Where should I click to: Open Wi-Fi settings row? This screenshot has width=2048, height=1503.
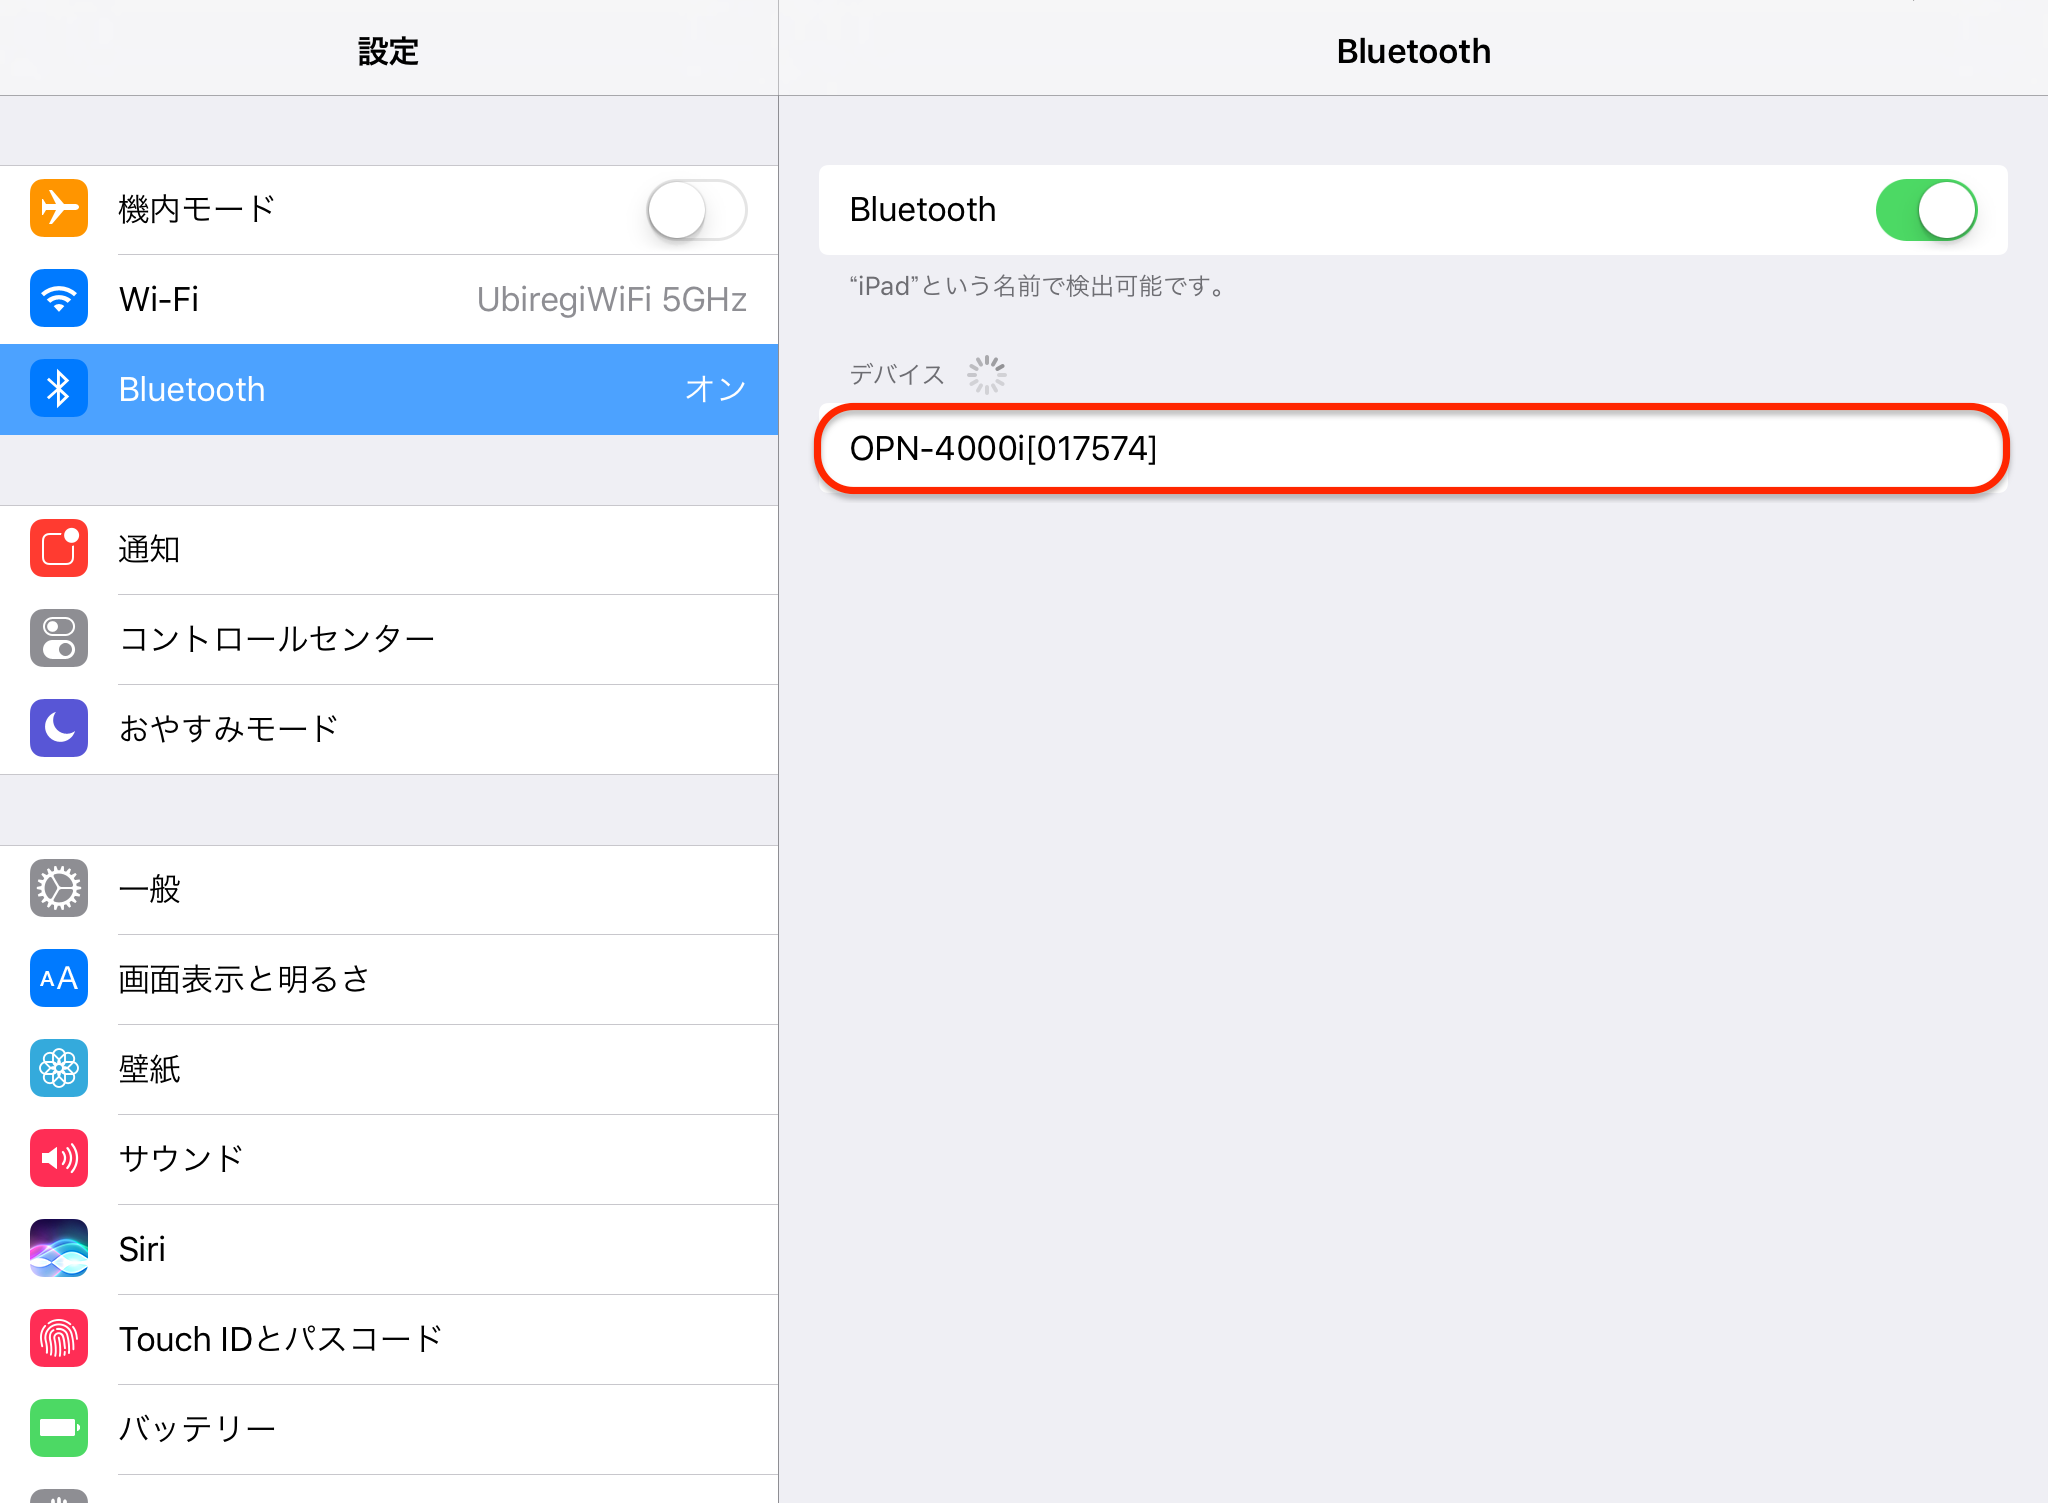pyautogui.click(x=389, y=300)
